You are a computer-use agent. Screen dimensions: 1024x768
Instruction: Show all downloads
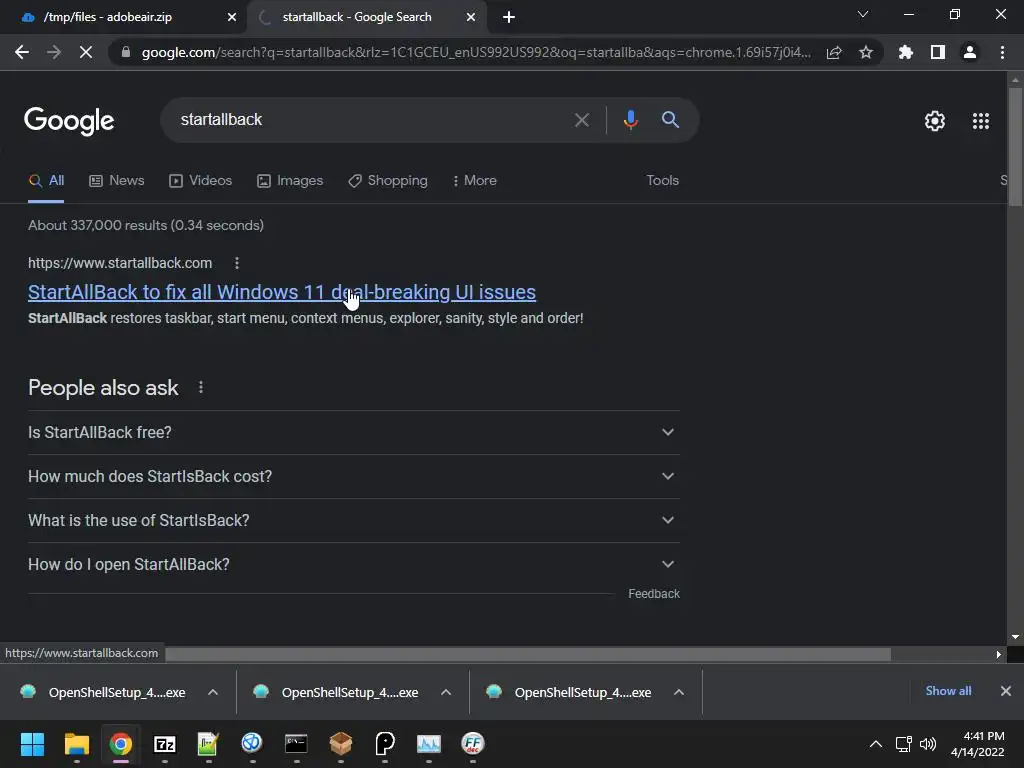948,691
